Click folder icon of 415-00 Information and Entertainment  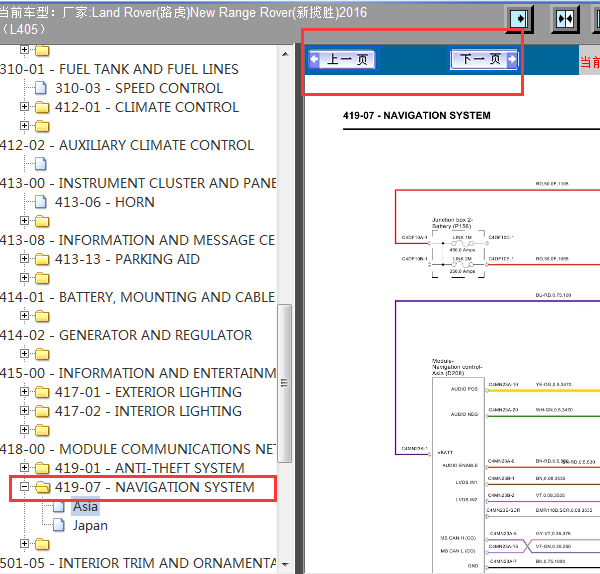42,354
